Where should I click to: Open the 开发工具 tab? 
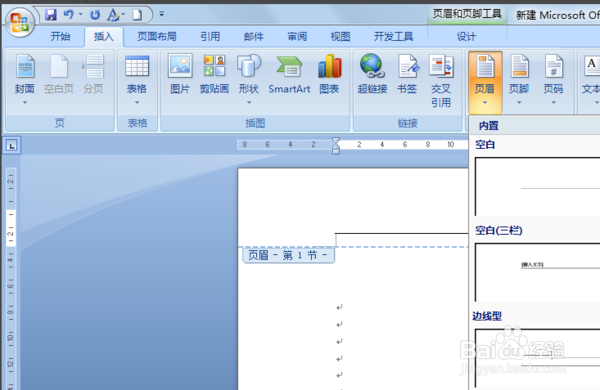(x=393, y=36)
